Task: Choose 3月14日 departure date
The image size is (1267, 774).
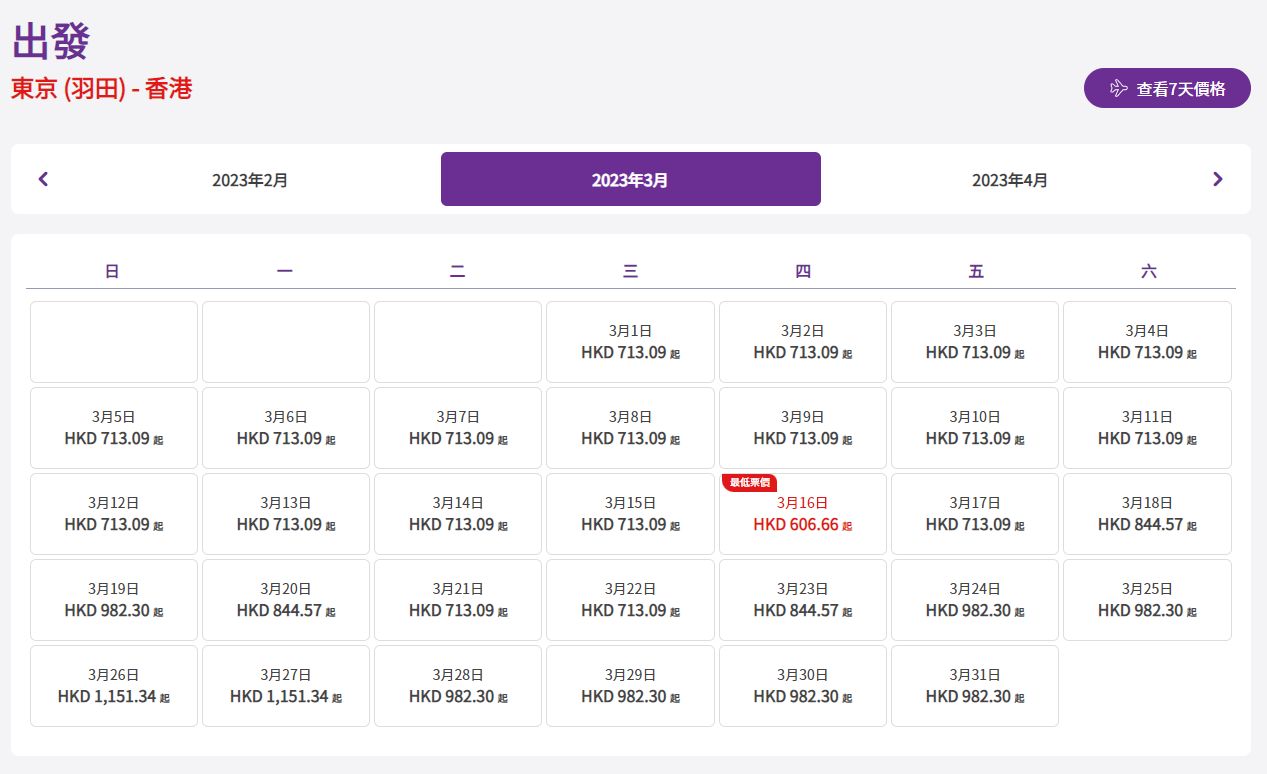Action: [458, 514]
